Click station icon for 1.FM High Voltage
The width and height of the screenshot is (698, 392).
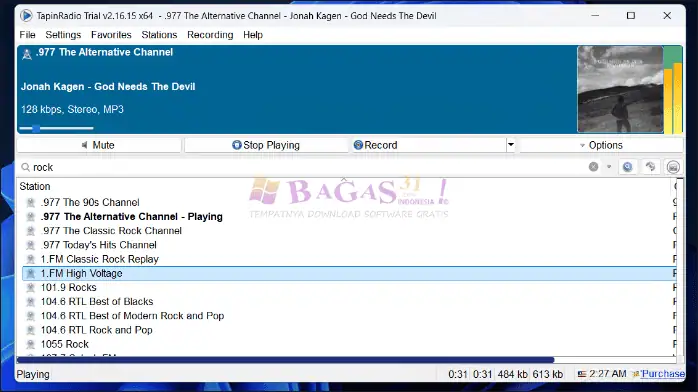tap(31, 274)
